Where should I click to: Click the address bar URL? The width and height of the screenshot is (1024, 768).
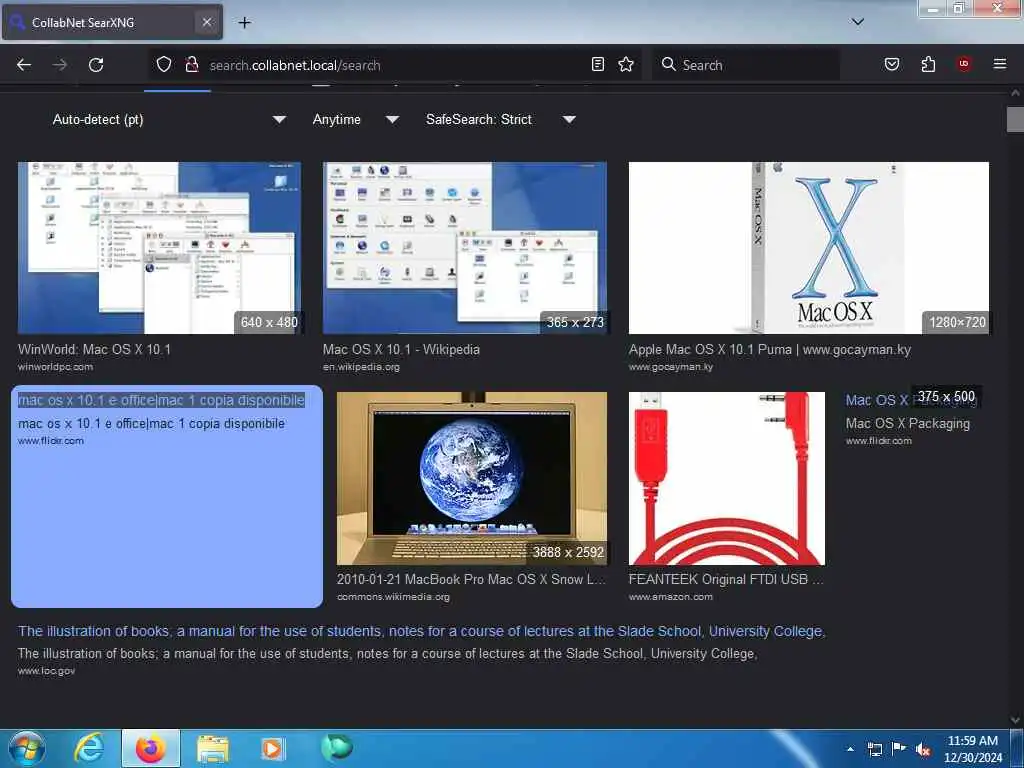[295, 65]
